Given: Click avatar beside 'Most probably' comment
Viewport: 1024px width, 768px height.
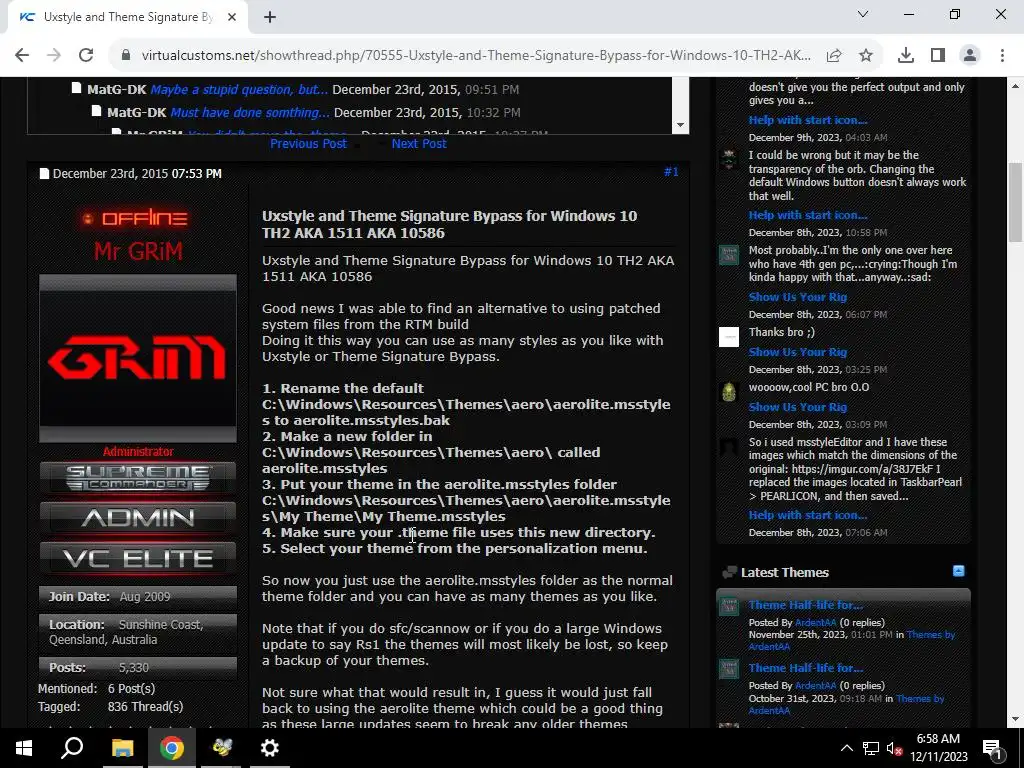Looking at the screenshot, I should pyautogui.click(x=729, y=255).
